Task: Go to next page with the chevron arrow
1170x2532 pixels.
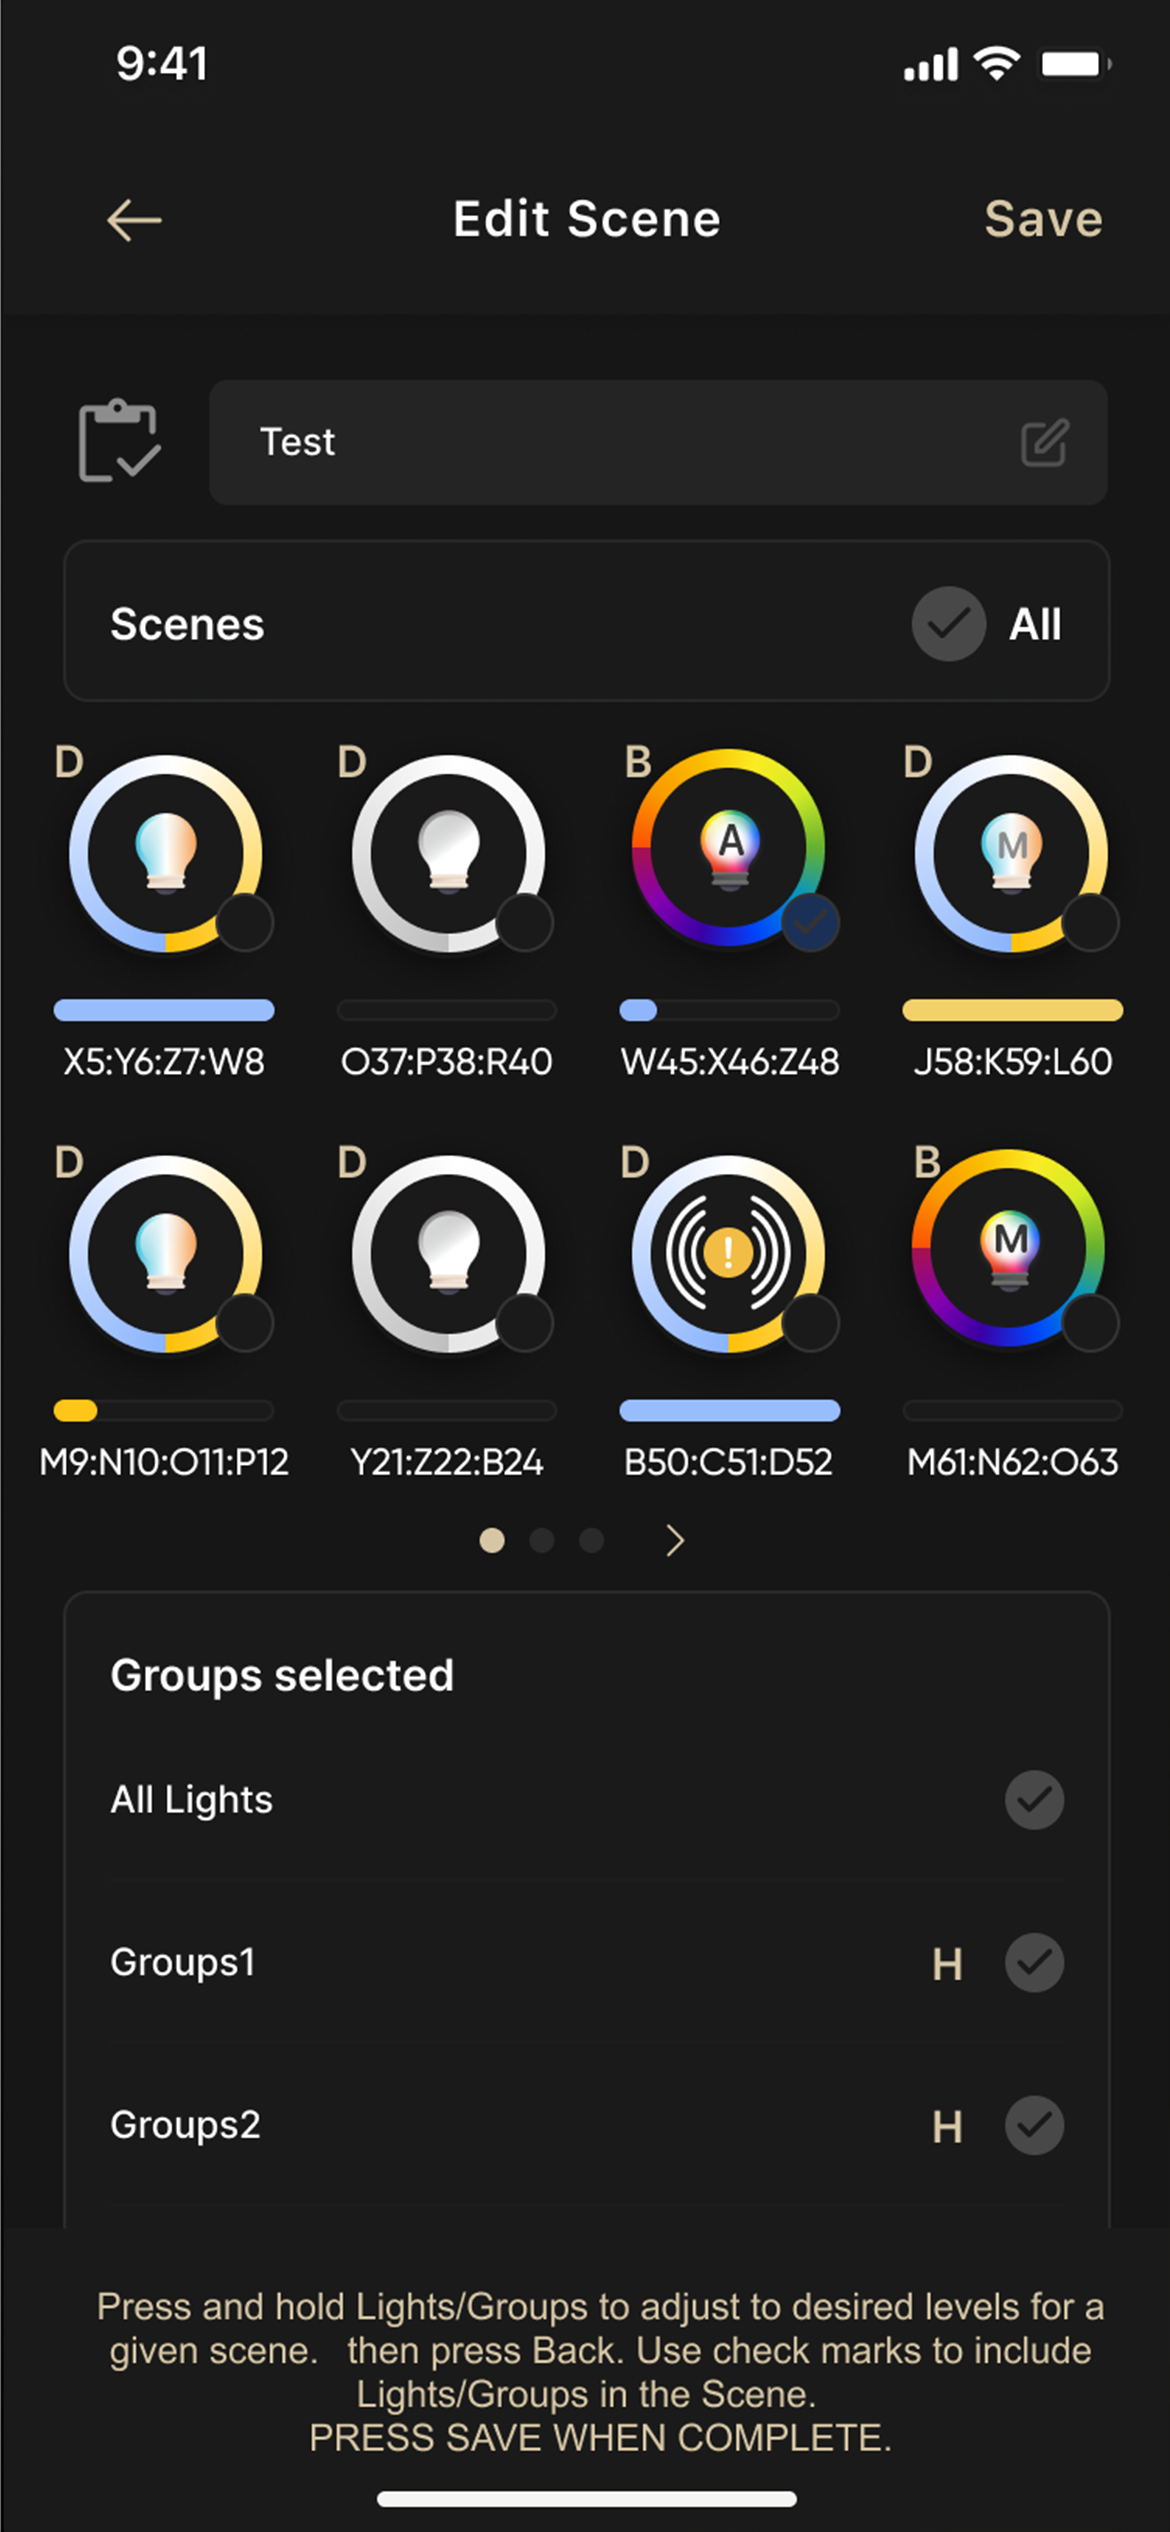Action: coord(675,1541)
